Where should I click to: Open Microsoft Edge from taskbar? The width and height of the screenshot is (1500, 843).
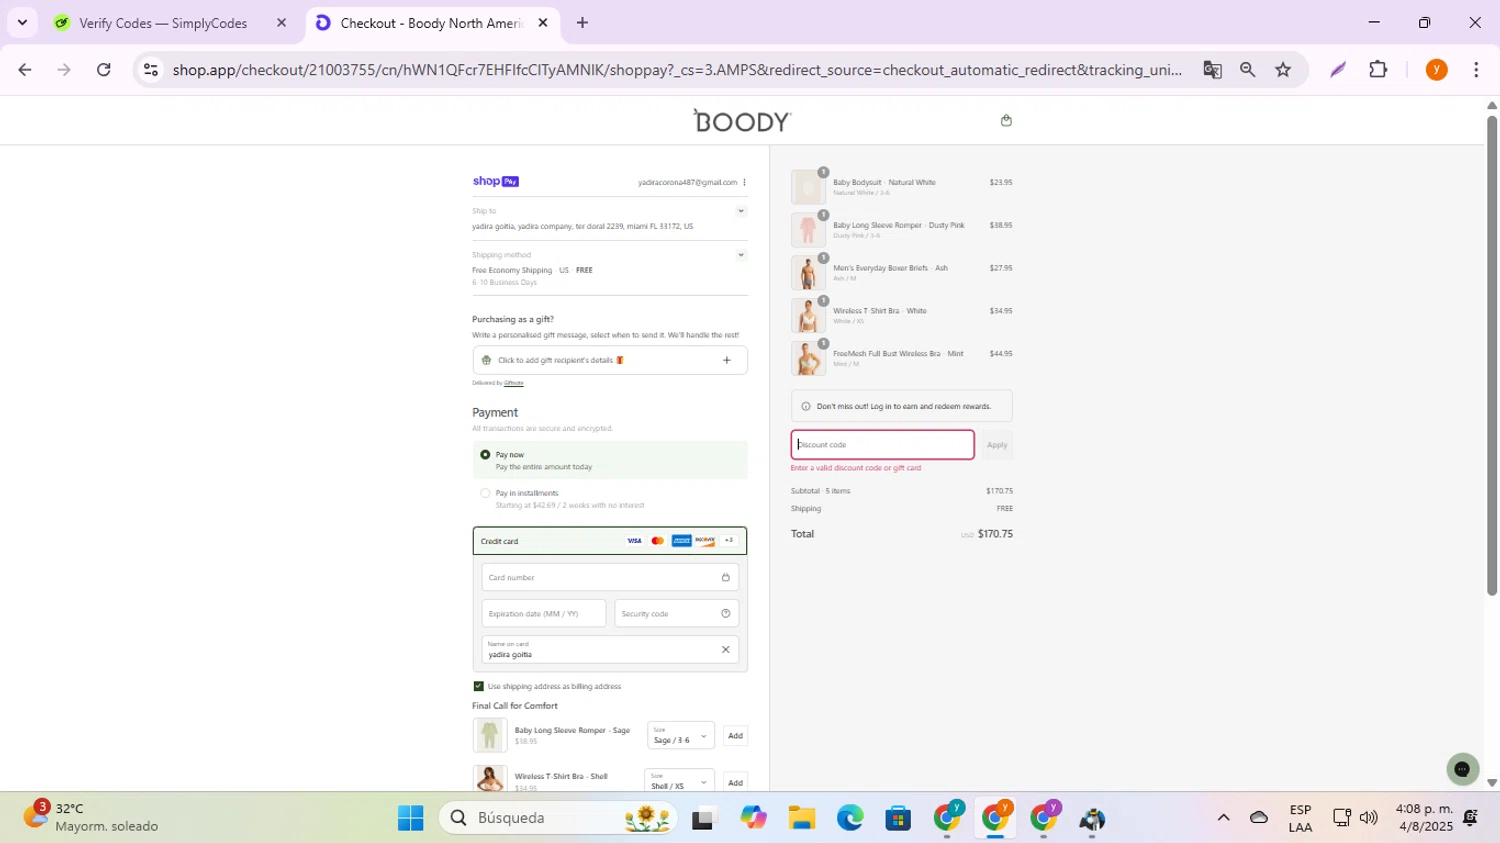(850, 818)
